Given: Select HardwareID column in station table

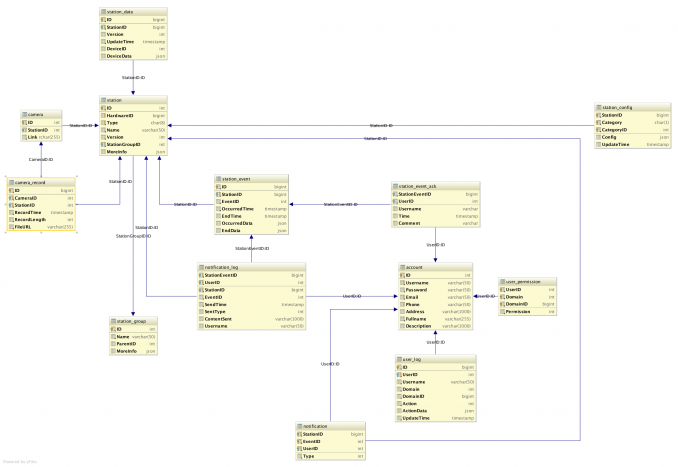Looking at the screenshot, I should (x=120, y=115).
